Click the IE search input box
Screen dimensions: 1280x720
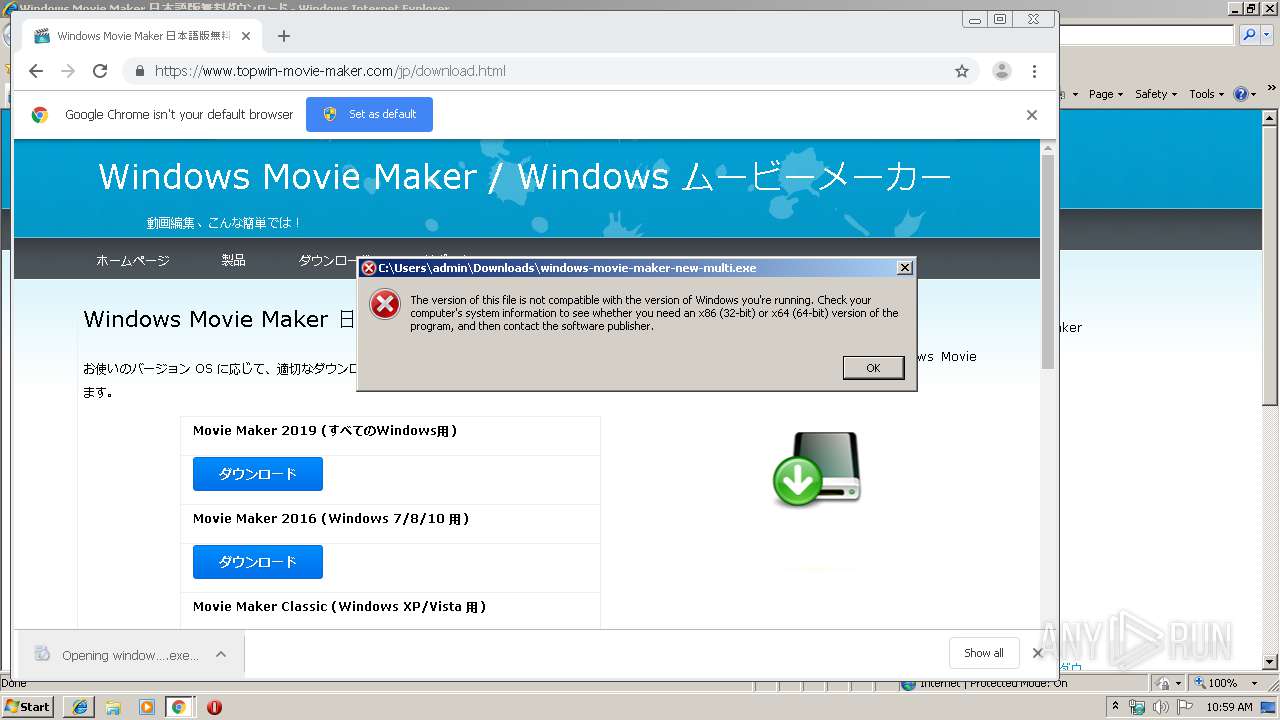1147,35
